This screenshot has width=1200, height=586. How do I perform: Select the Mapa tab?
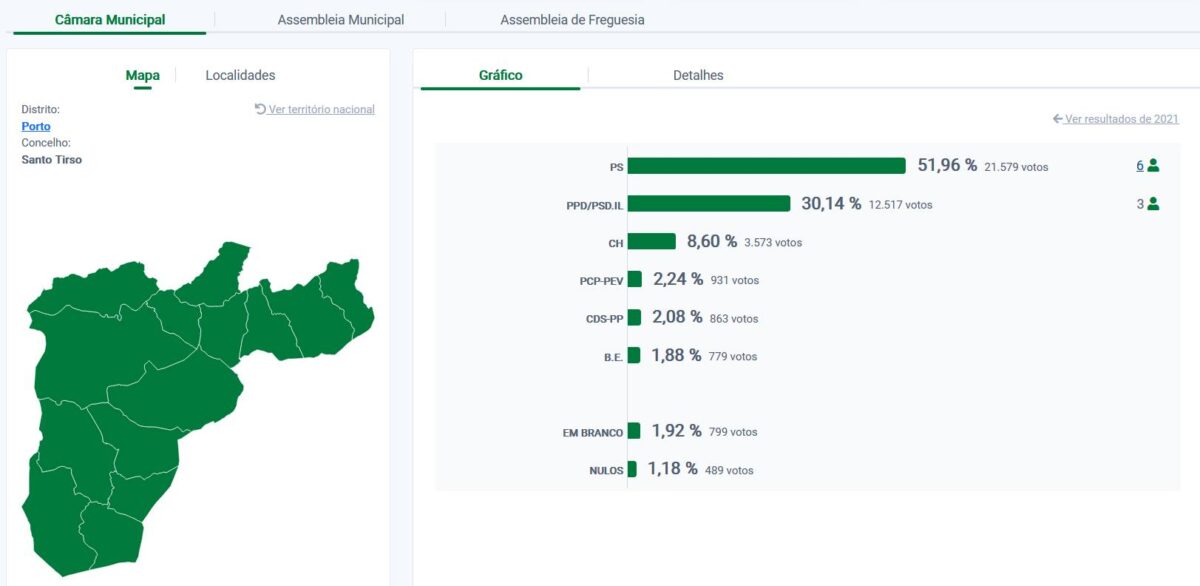(142, 75)
